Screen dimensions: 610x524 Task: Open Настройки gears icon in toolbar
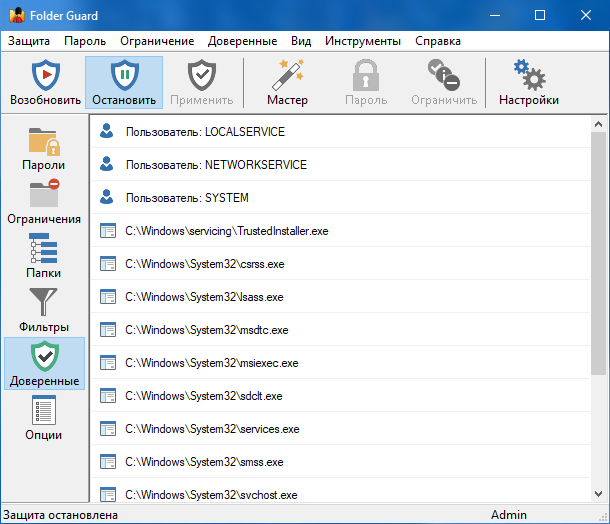click(528, 76)
